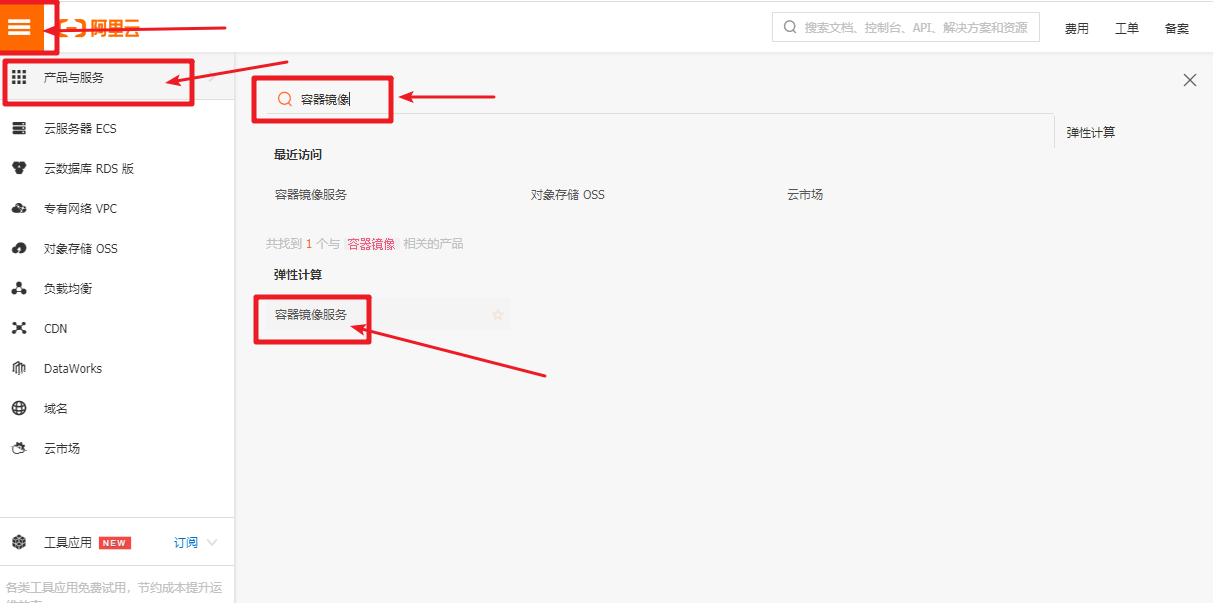The image size is (1213, 603).
Task: Favorite 容器镜像服务 with the star icon
Action: (498, 315)
